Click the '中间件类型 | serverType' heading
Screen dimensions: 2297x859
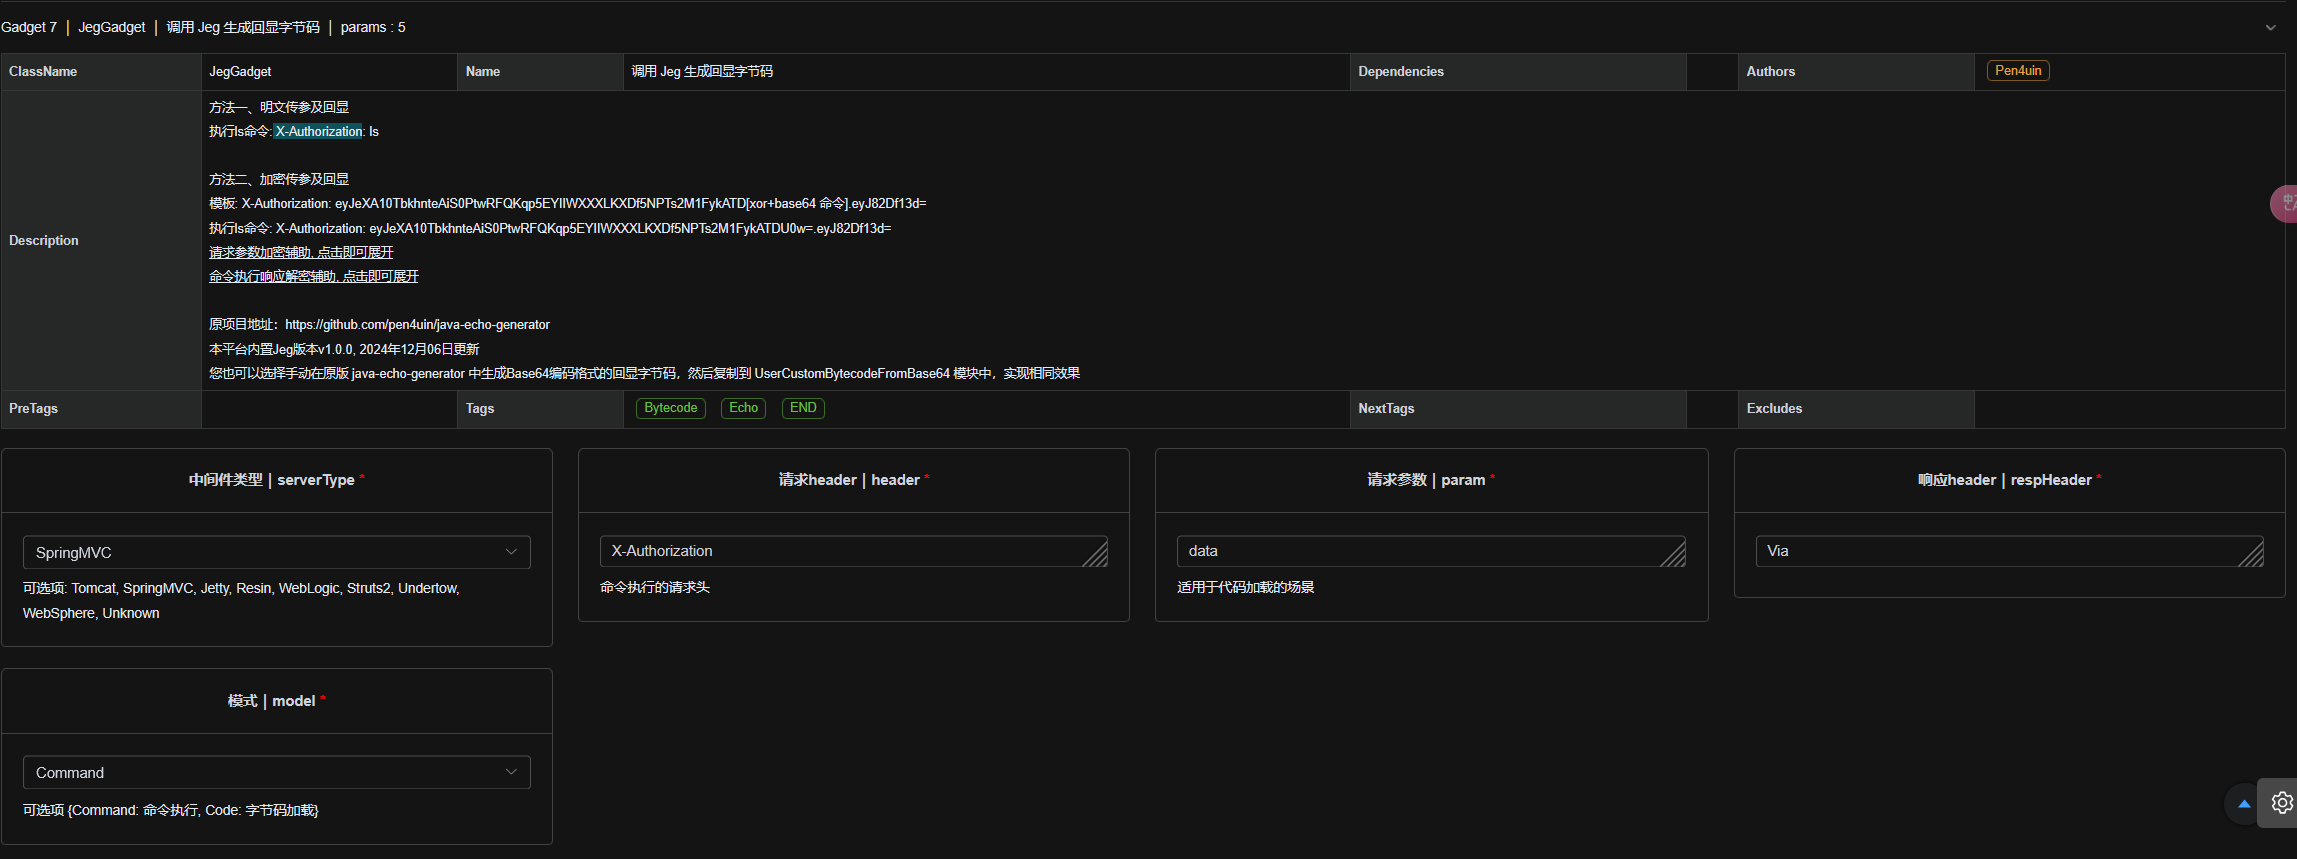pyautogui.click(x=272, y=480)
